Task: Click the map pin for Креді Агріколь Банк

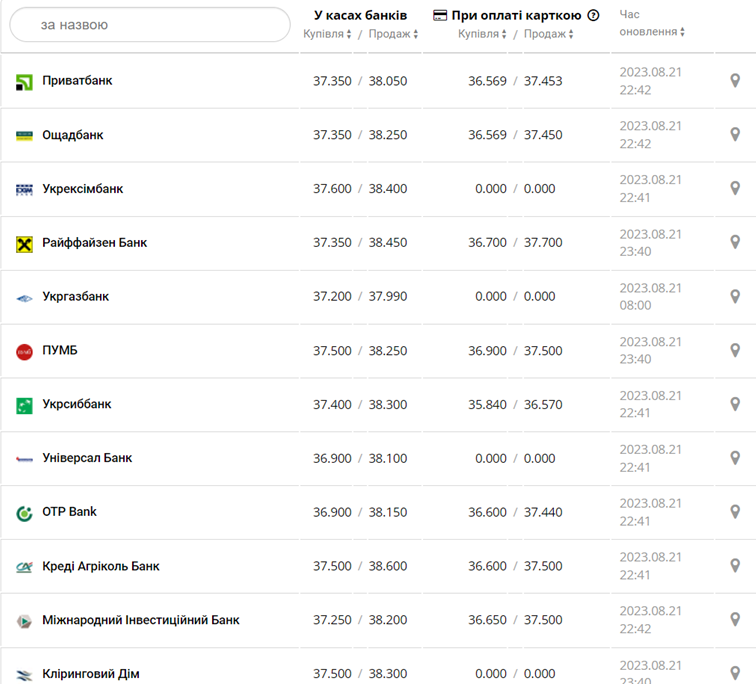Action: [735, 566]
